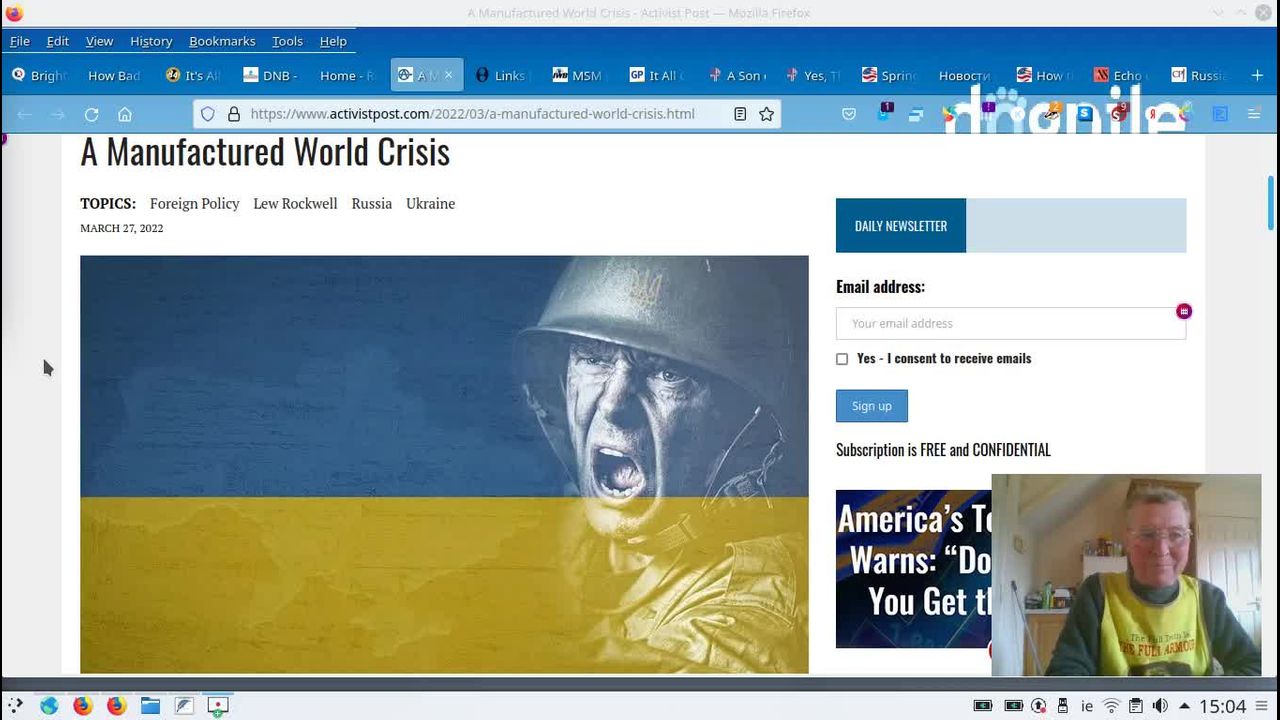
Task: Open the tracking protection shield icon
Action: (x=208, y=114)
